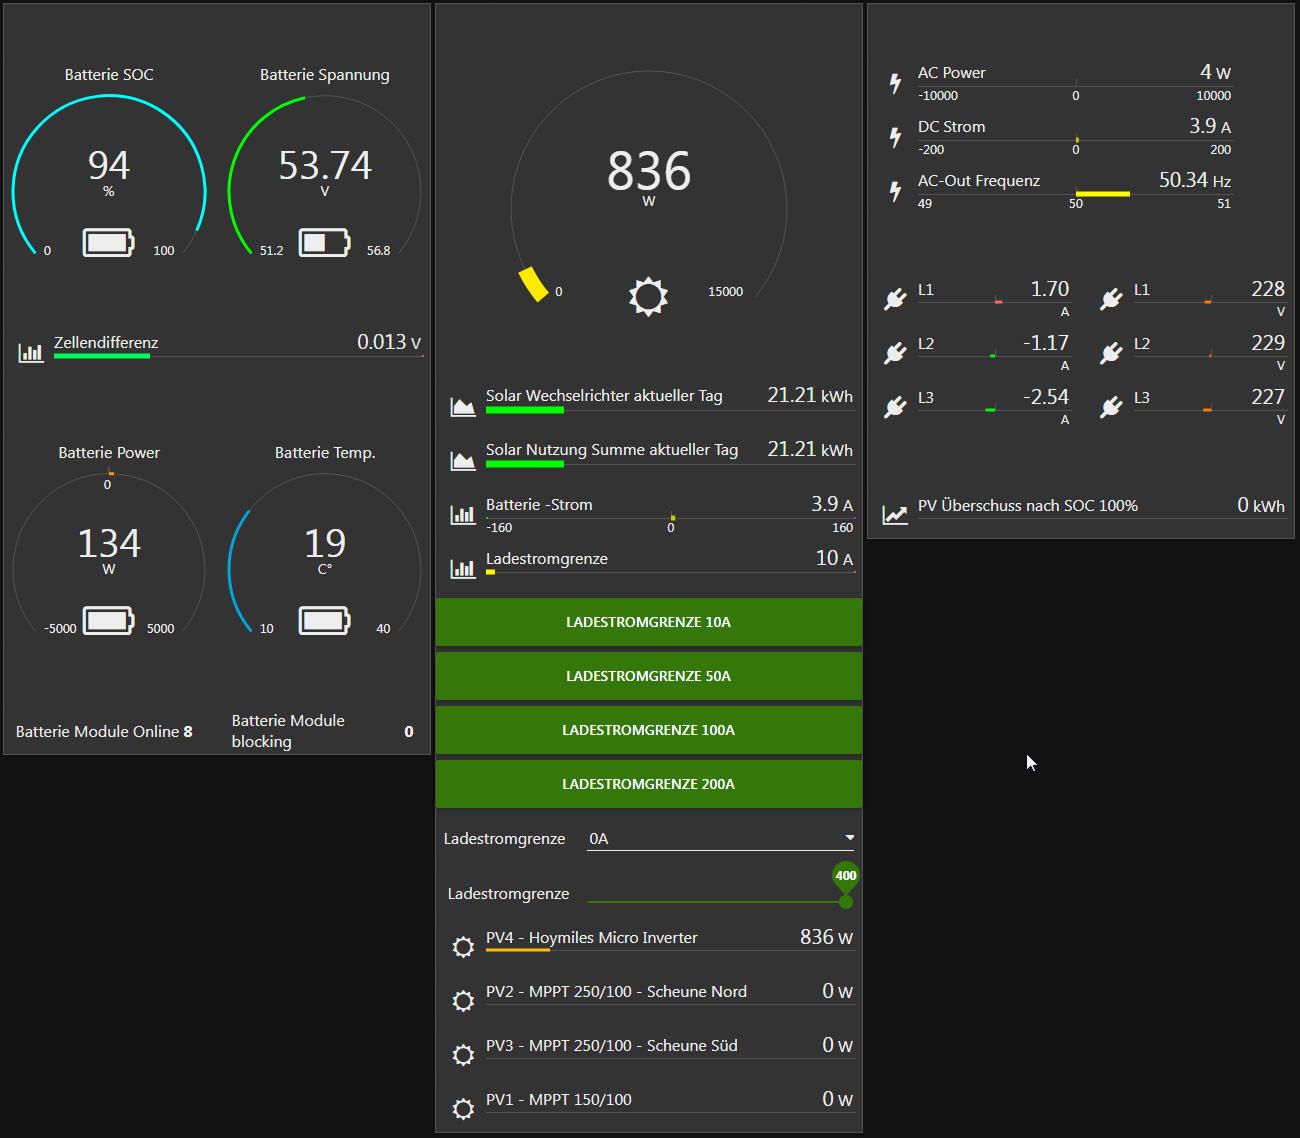The height and width of the screenshot is (1138, 1300).
Task: Click bar chart icon beside Batterie -Strom
Action: [463, 514]
